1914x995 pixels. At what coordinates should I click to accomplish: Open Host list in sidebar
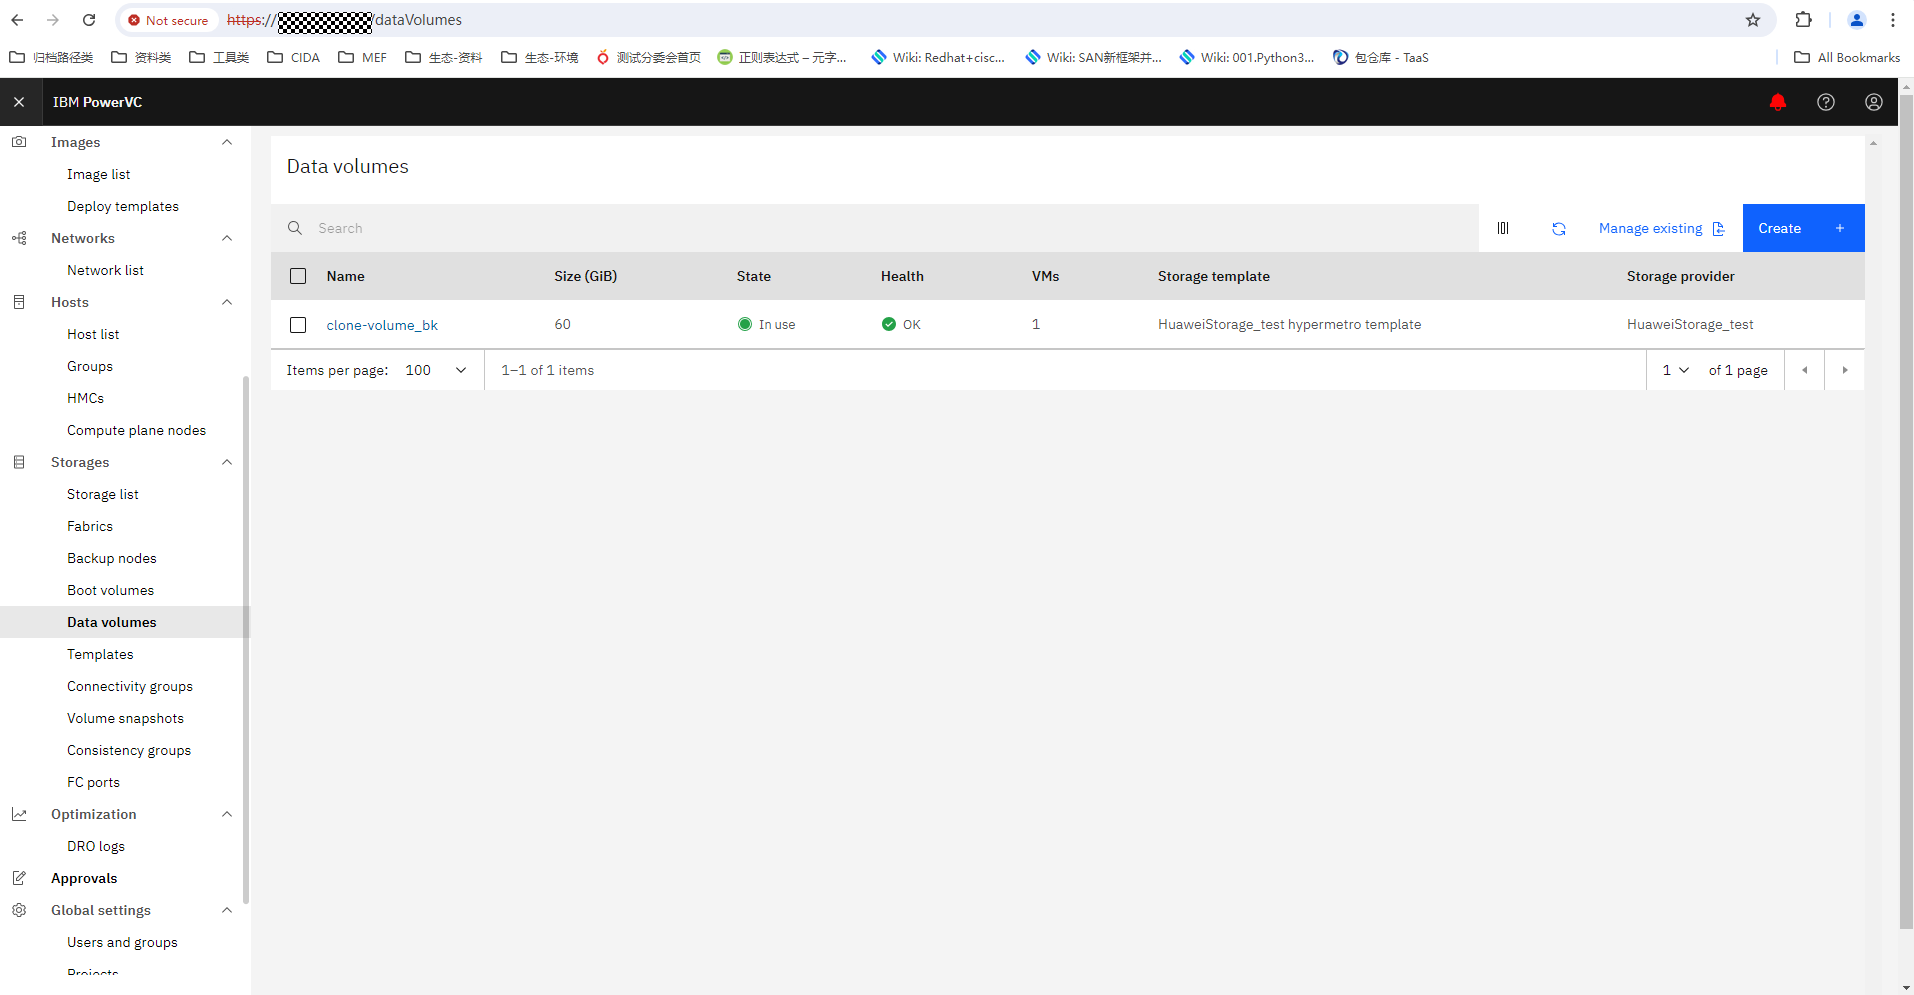pyautogui.click(x=93, y=334)
